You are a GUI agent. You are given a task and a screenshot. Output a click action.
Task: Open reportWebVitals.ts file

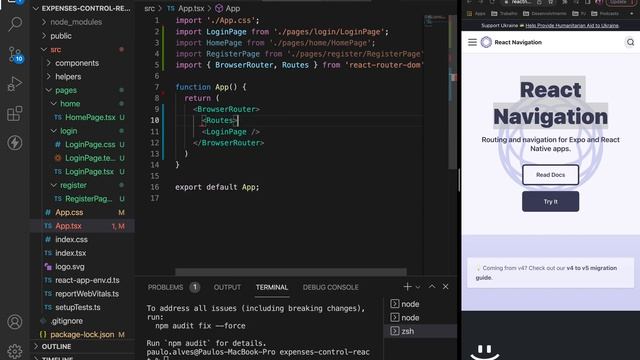(x=87, y=294)
